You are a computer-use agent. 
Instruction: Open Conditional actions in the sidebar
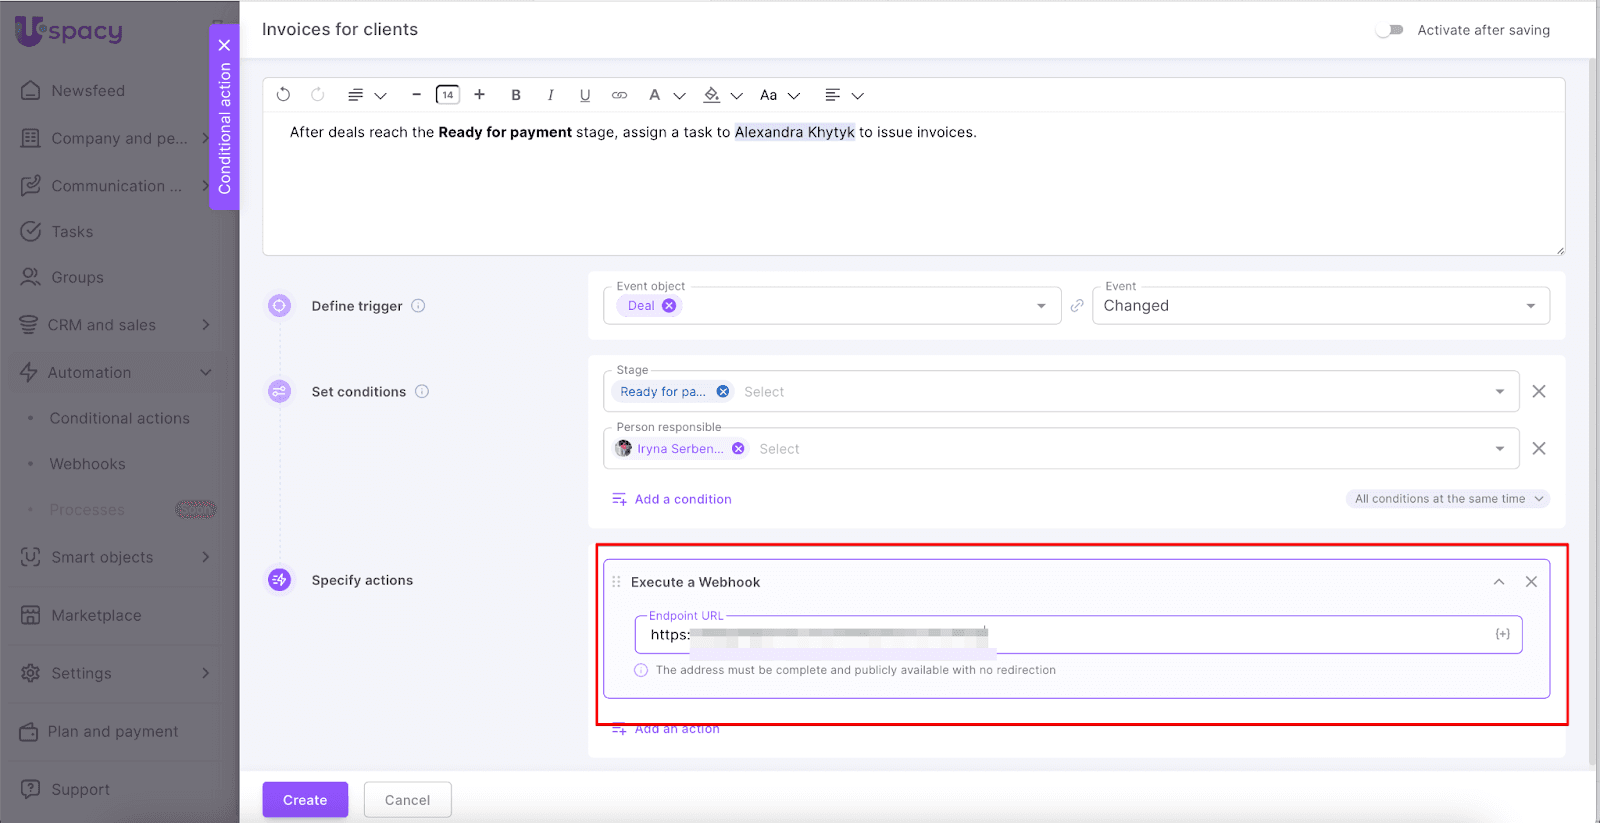pos(119,418)
